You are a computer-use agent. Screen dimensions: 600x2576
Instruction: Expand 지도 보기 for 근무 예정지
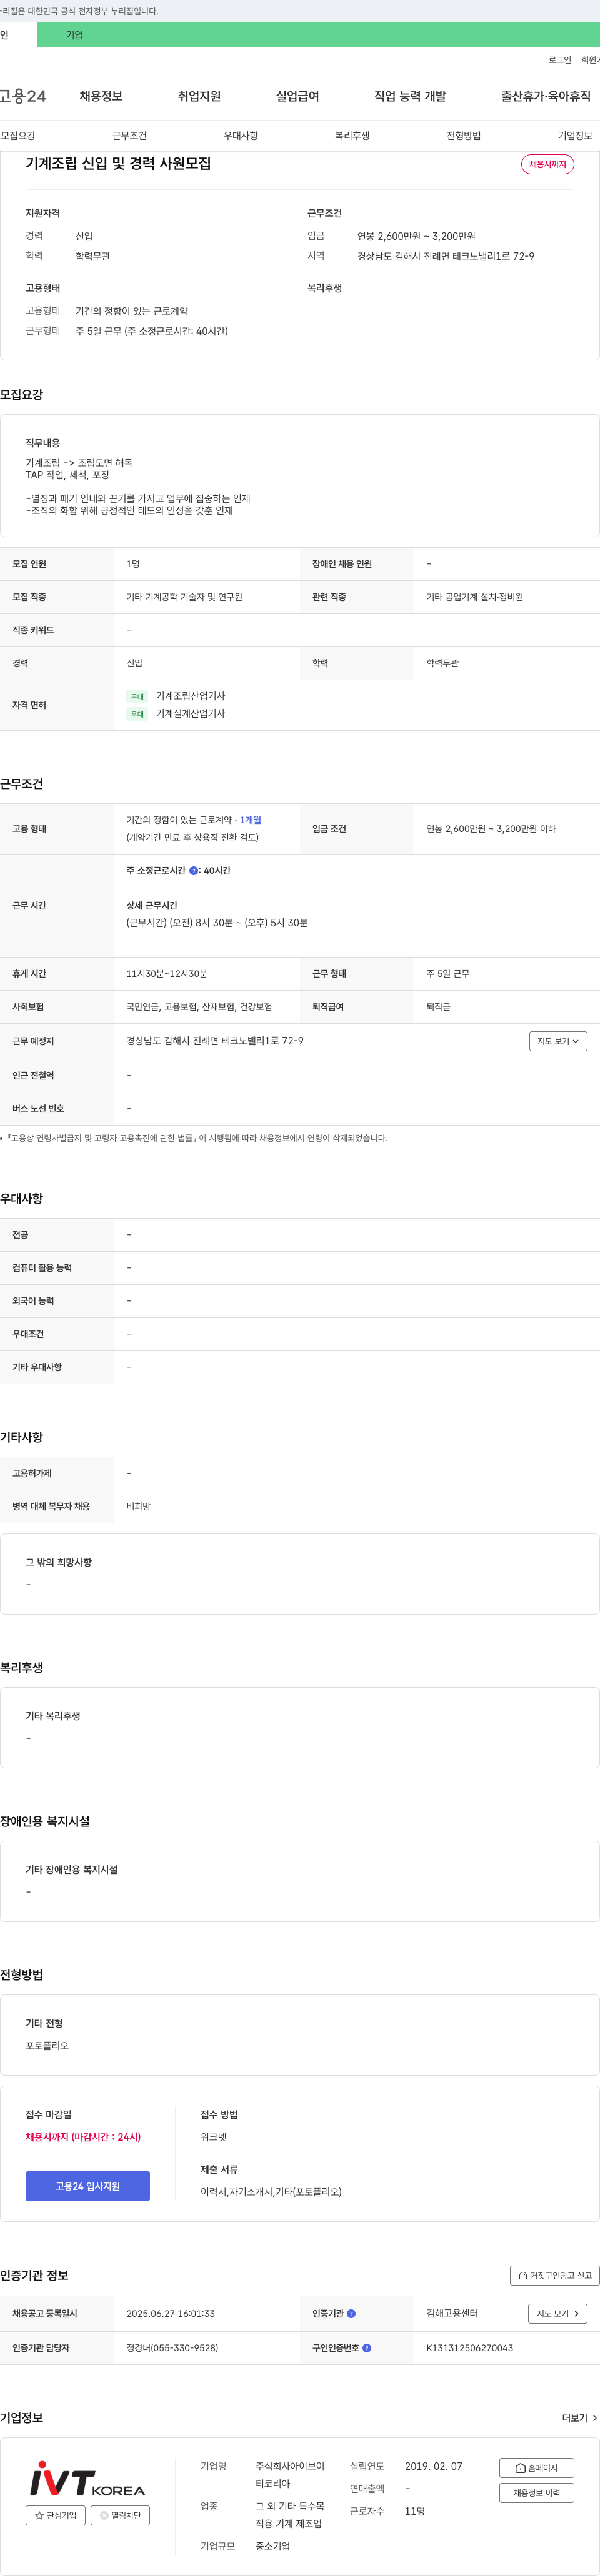558,1041
